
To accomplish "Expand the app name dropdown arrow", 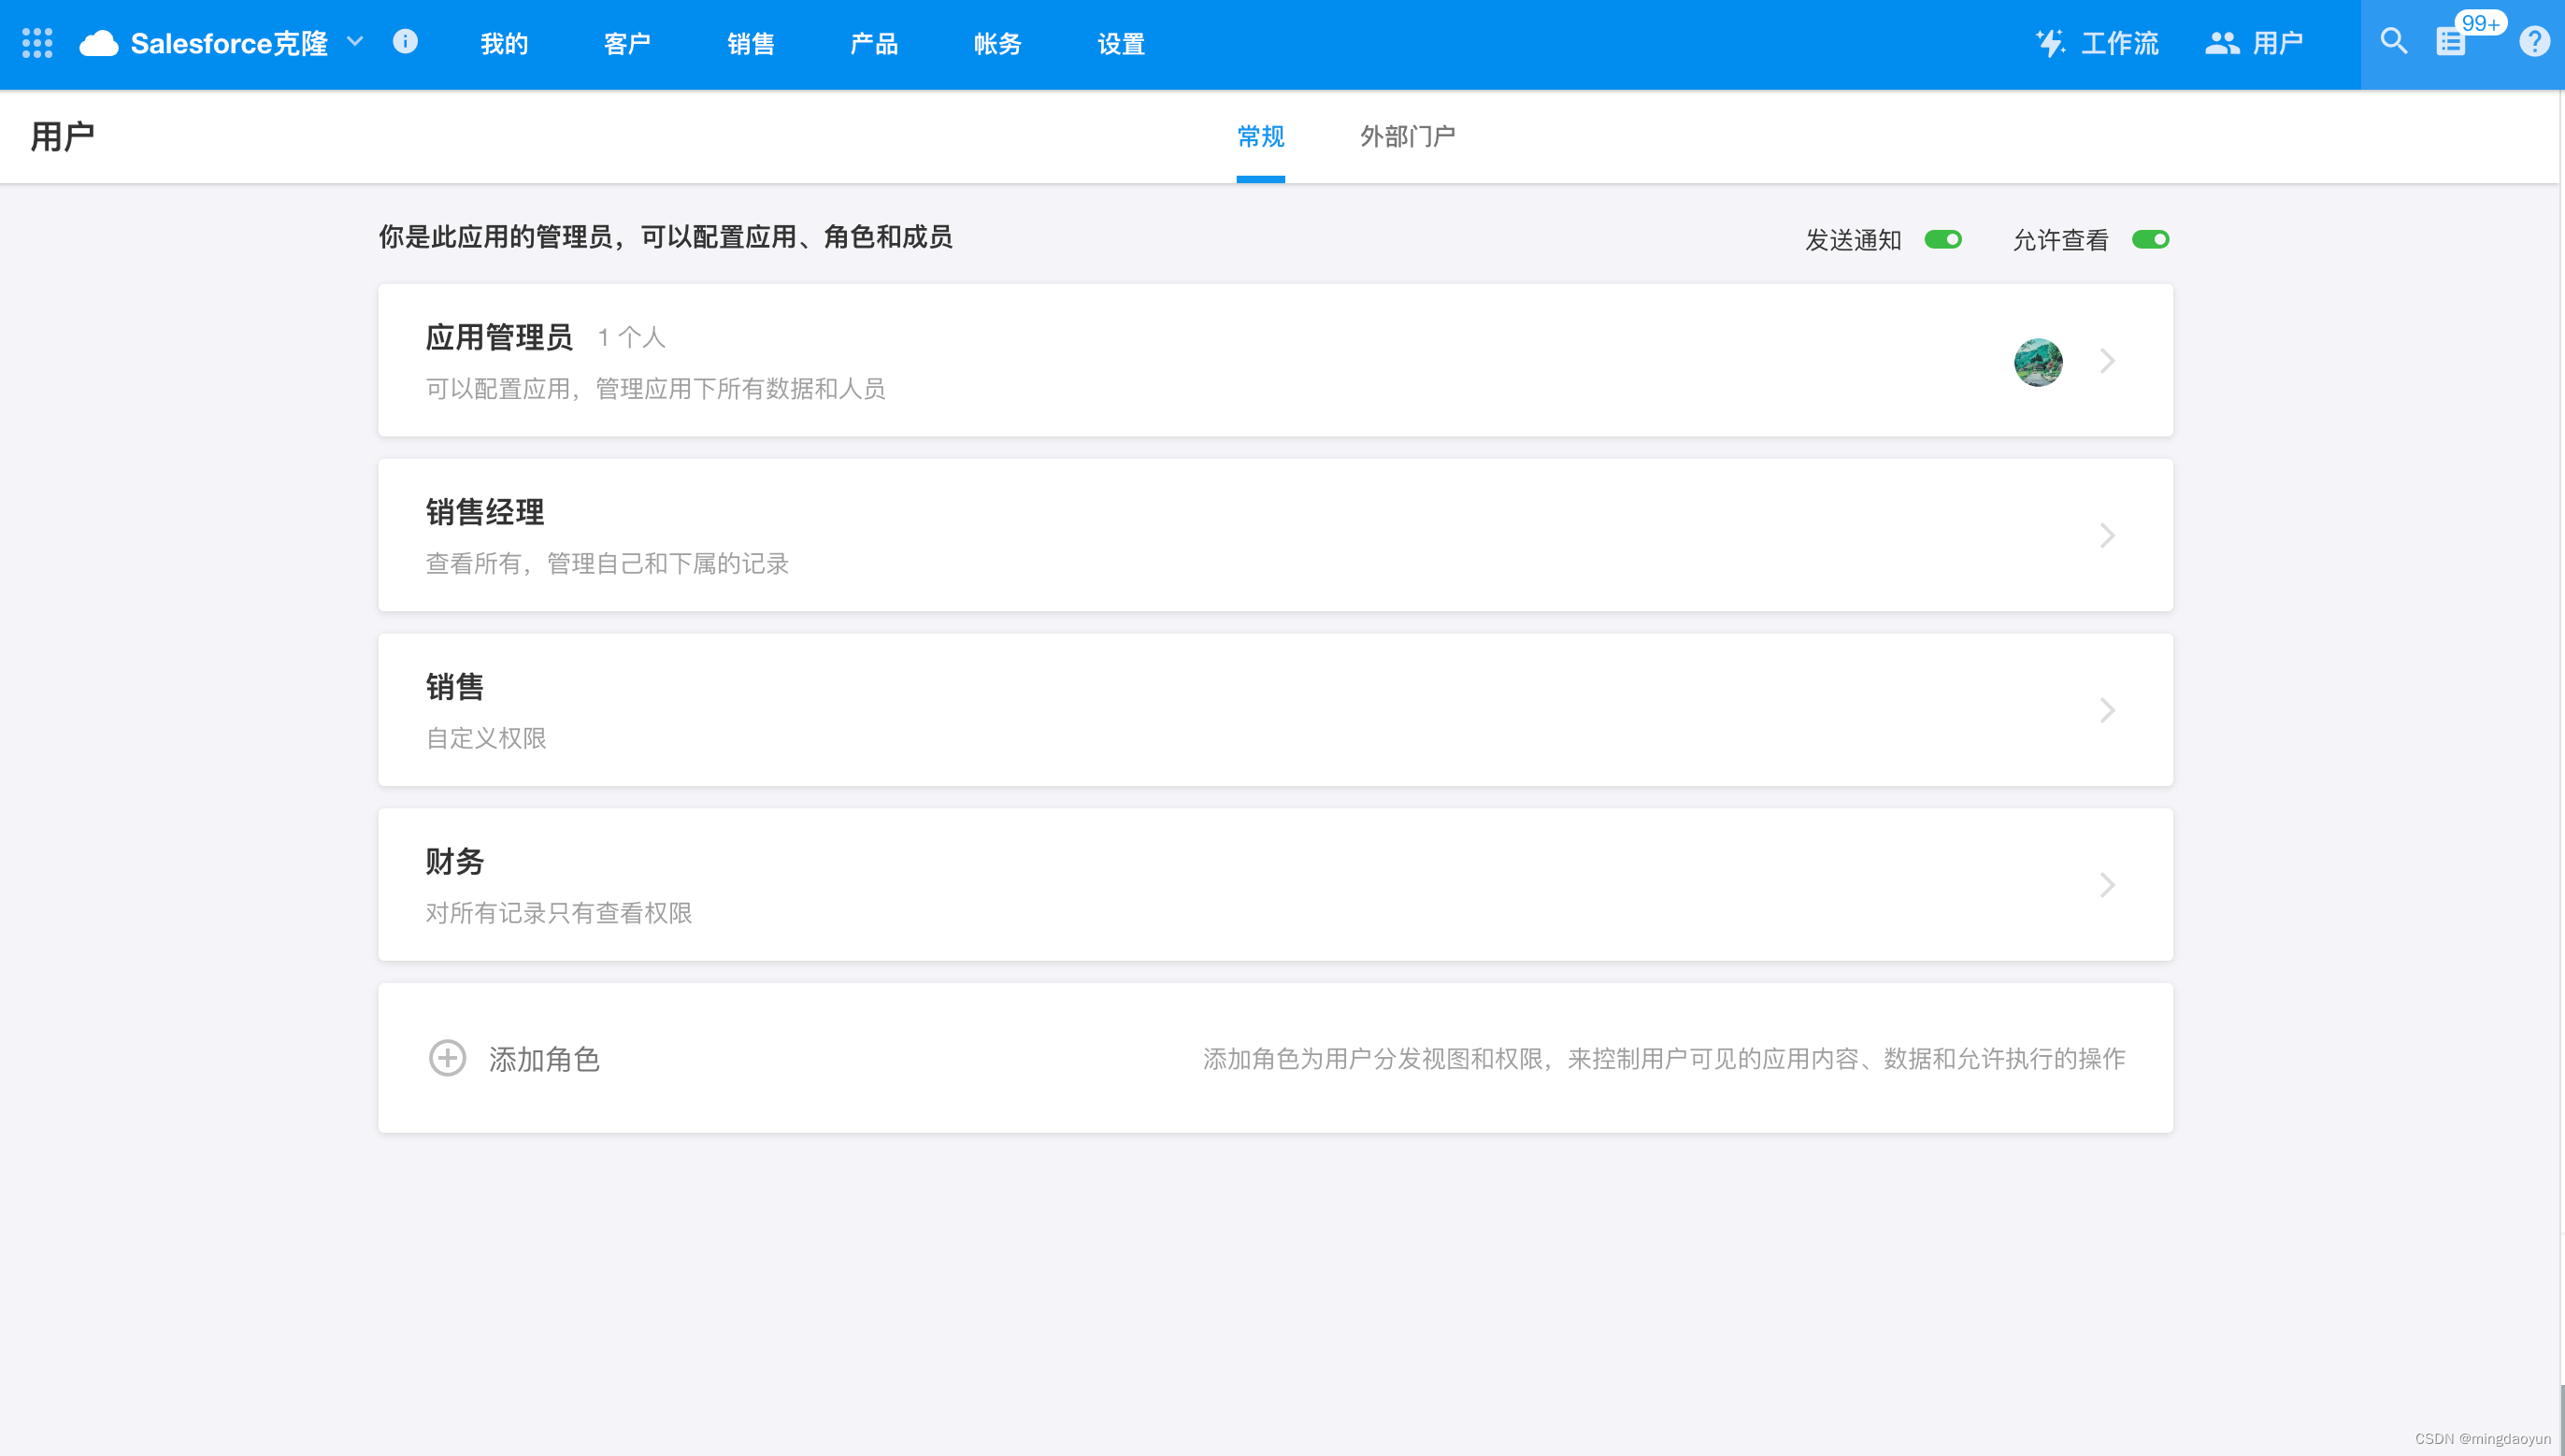I will tap(355, 43).
